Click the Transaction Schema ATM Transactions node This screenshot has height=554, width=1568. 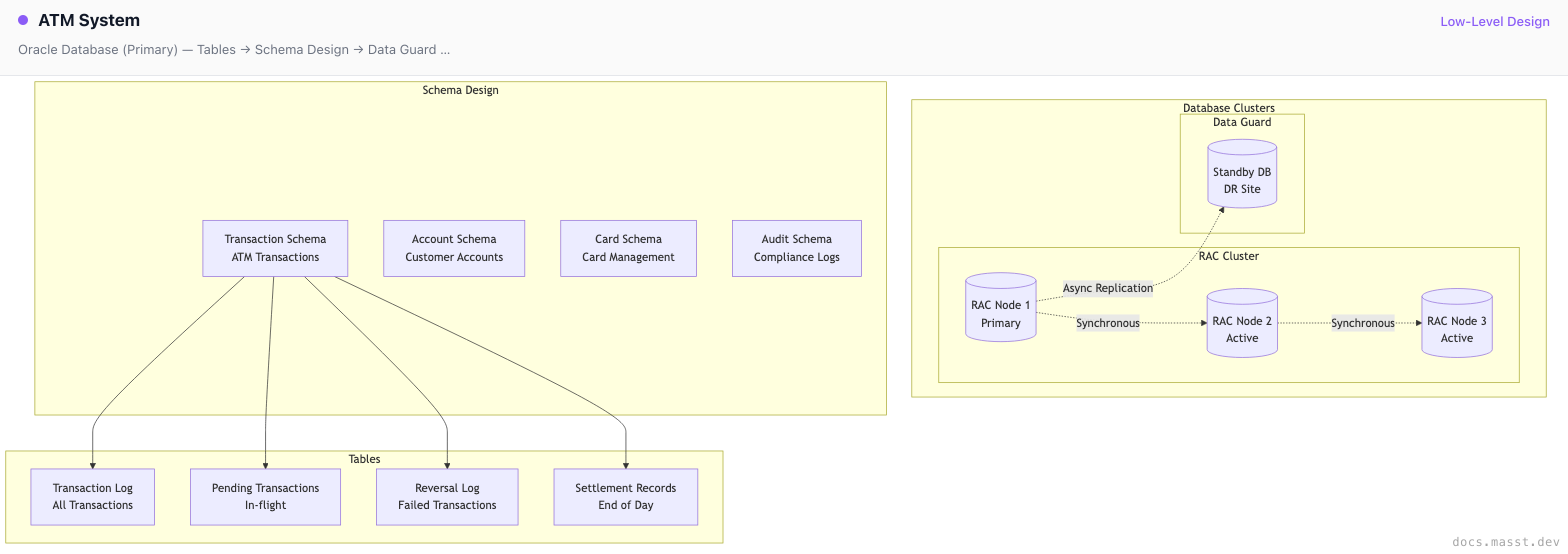(x=275, y=248)
